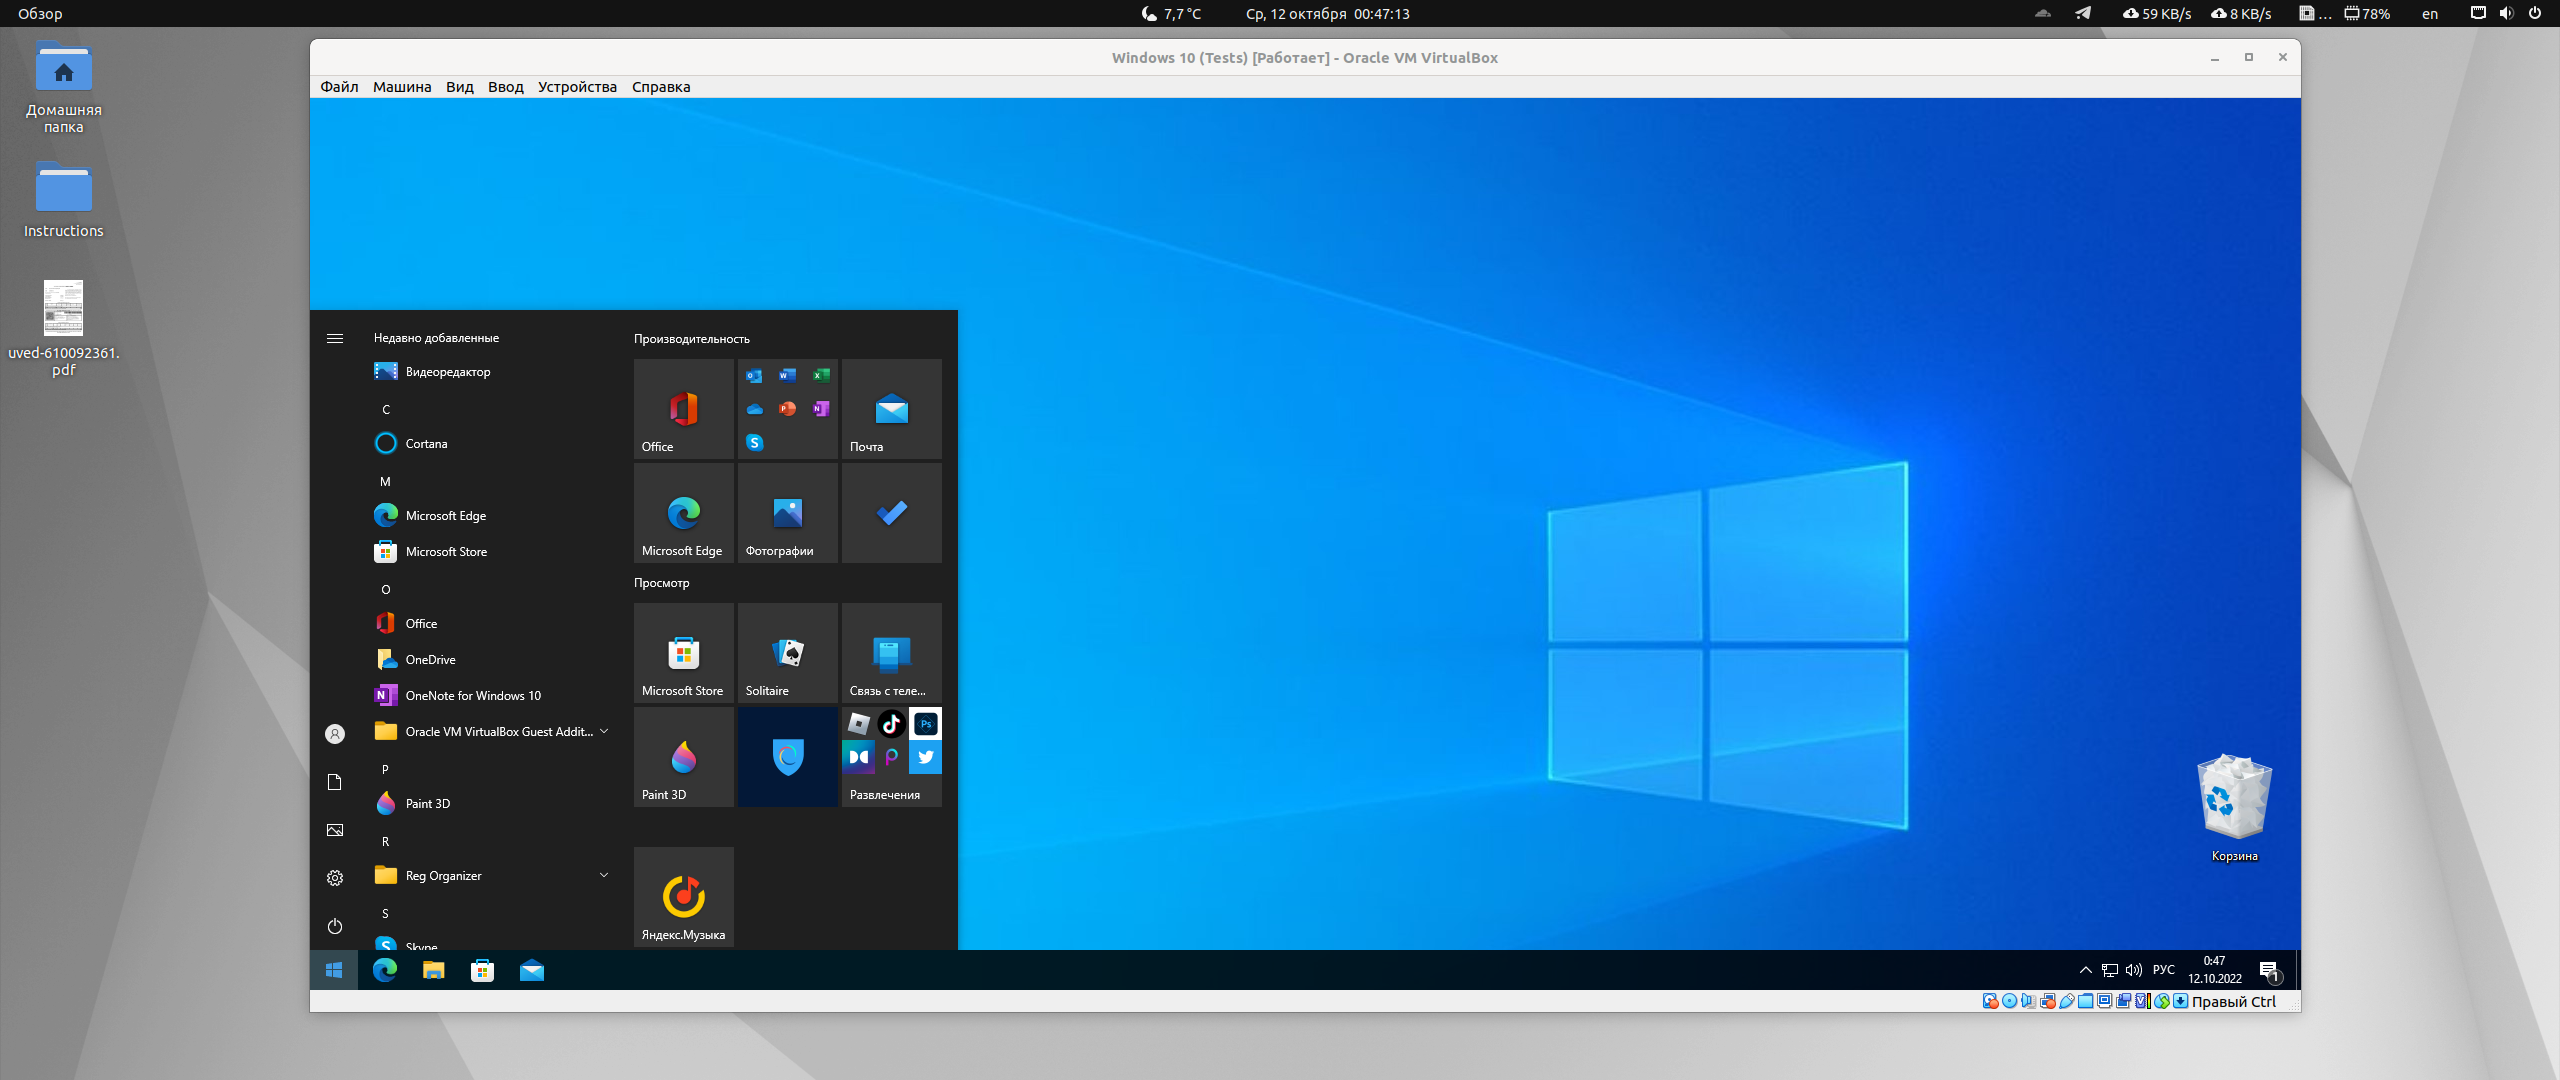Screen dimensions: 2560x1080
Task: Open Microsoft Edge in the app list
Action: click(492, 516)
